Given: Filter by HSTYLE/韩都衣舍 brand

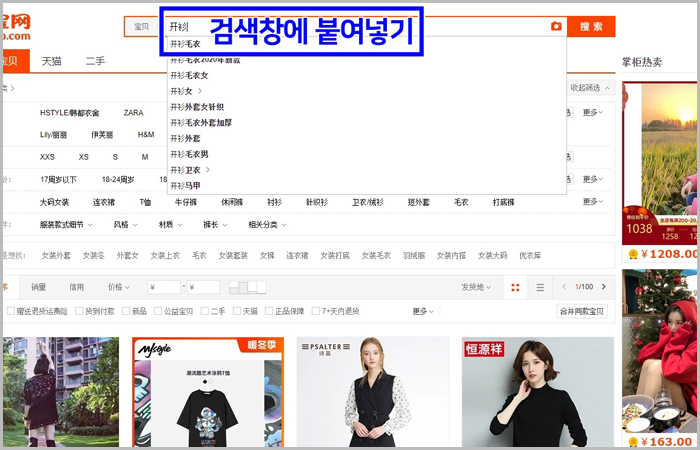Looking at the screenshot, I should click(x=70, y=112).
